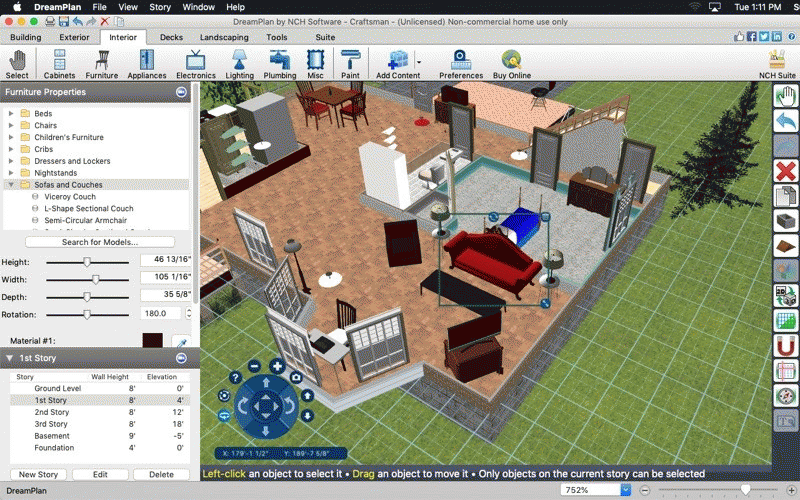Click the brown roof icon in right sidebar
This screenshot has width=800, height=500.
click(x=786, y=246)
